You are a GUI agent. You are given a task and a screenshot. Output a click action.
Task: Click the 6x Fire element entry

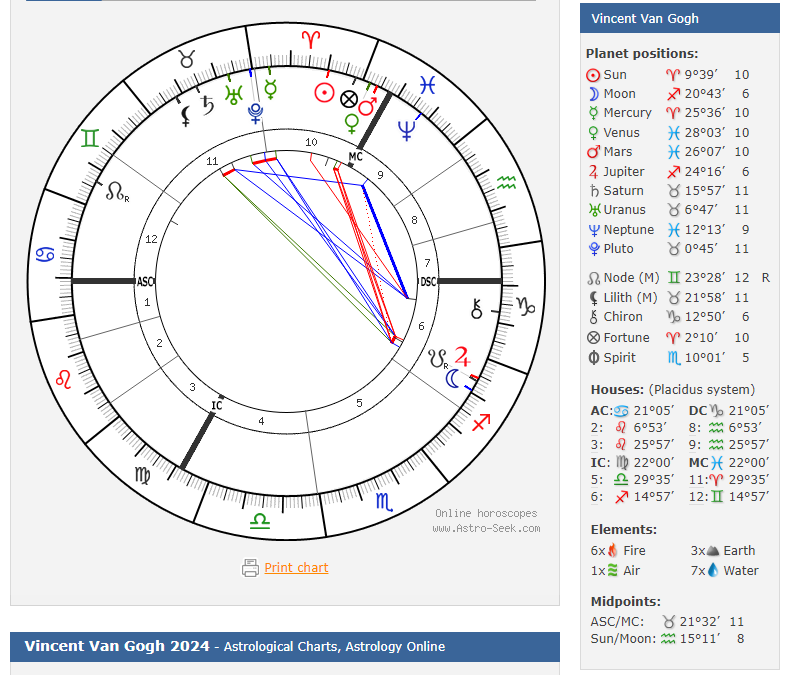coord(618,551)
